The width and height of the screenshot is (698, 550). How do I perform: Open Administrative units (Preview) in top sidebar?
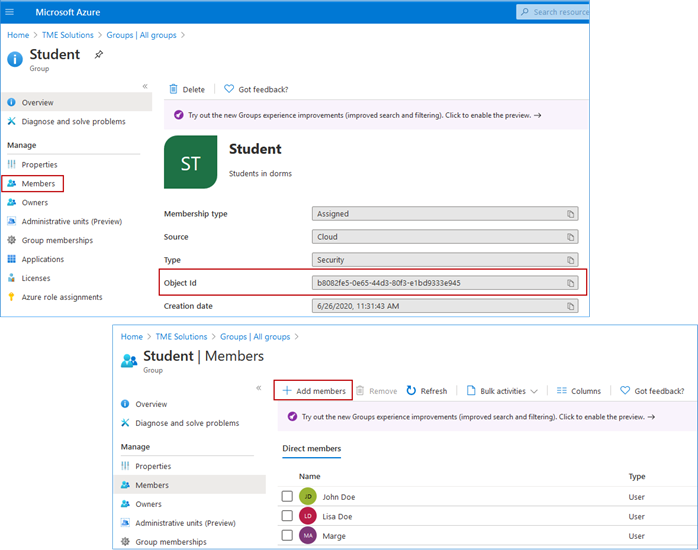pos(65,222)
